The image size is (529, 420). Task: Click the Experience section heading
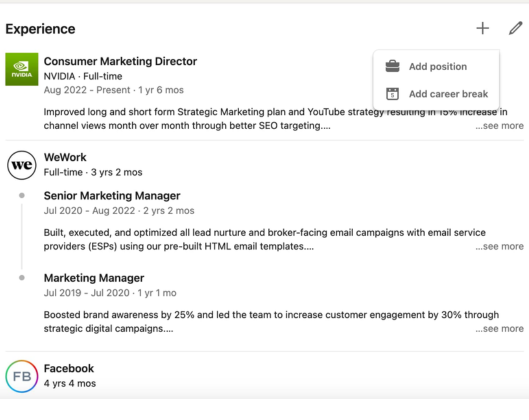click(x=40, y=29)
